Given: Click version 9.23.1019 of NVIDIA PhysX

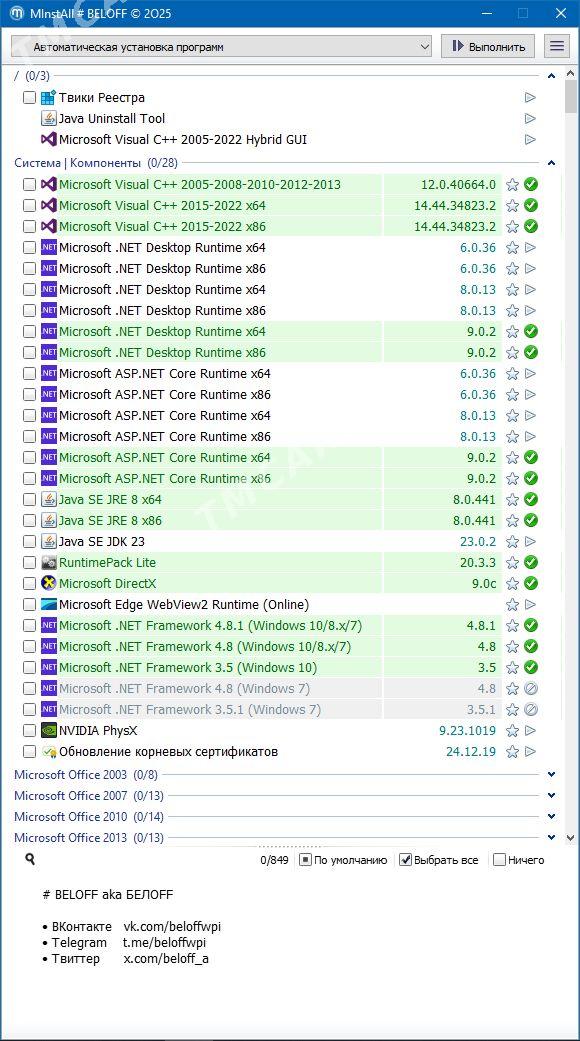Looking at the screenshot, I should (467, 731).
